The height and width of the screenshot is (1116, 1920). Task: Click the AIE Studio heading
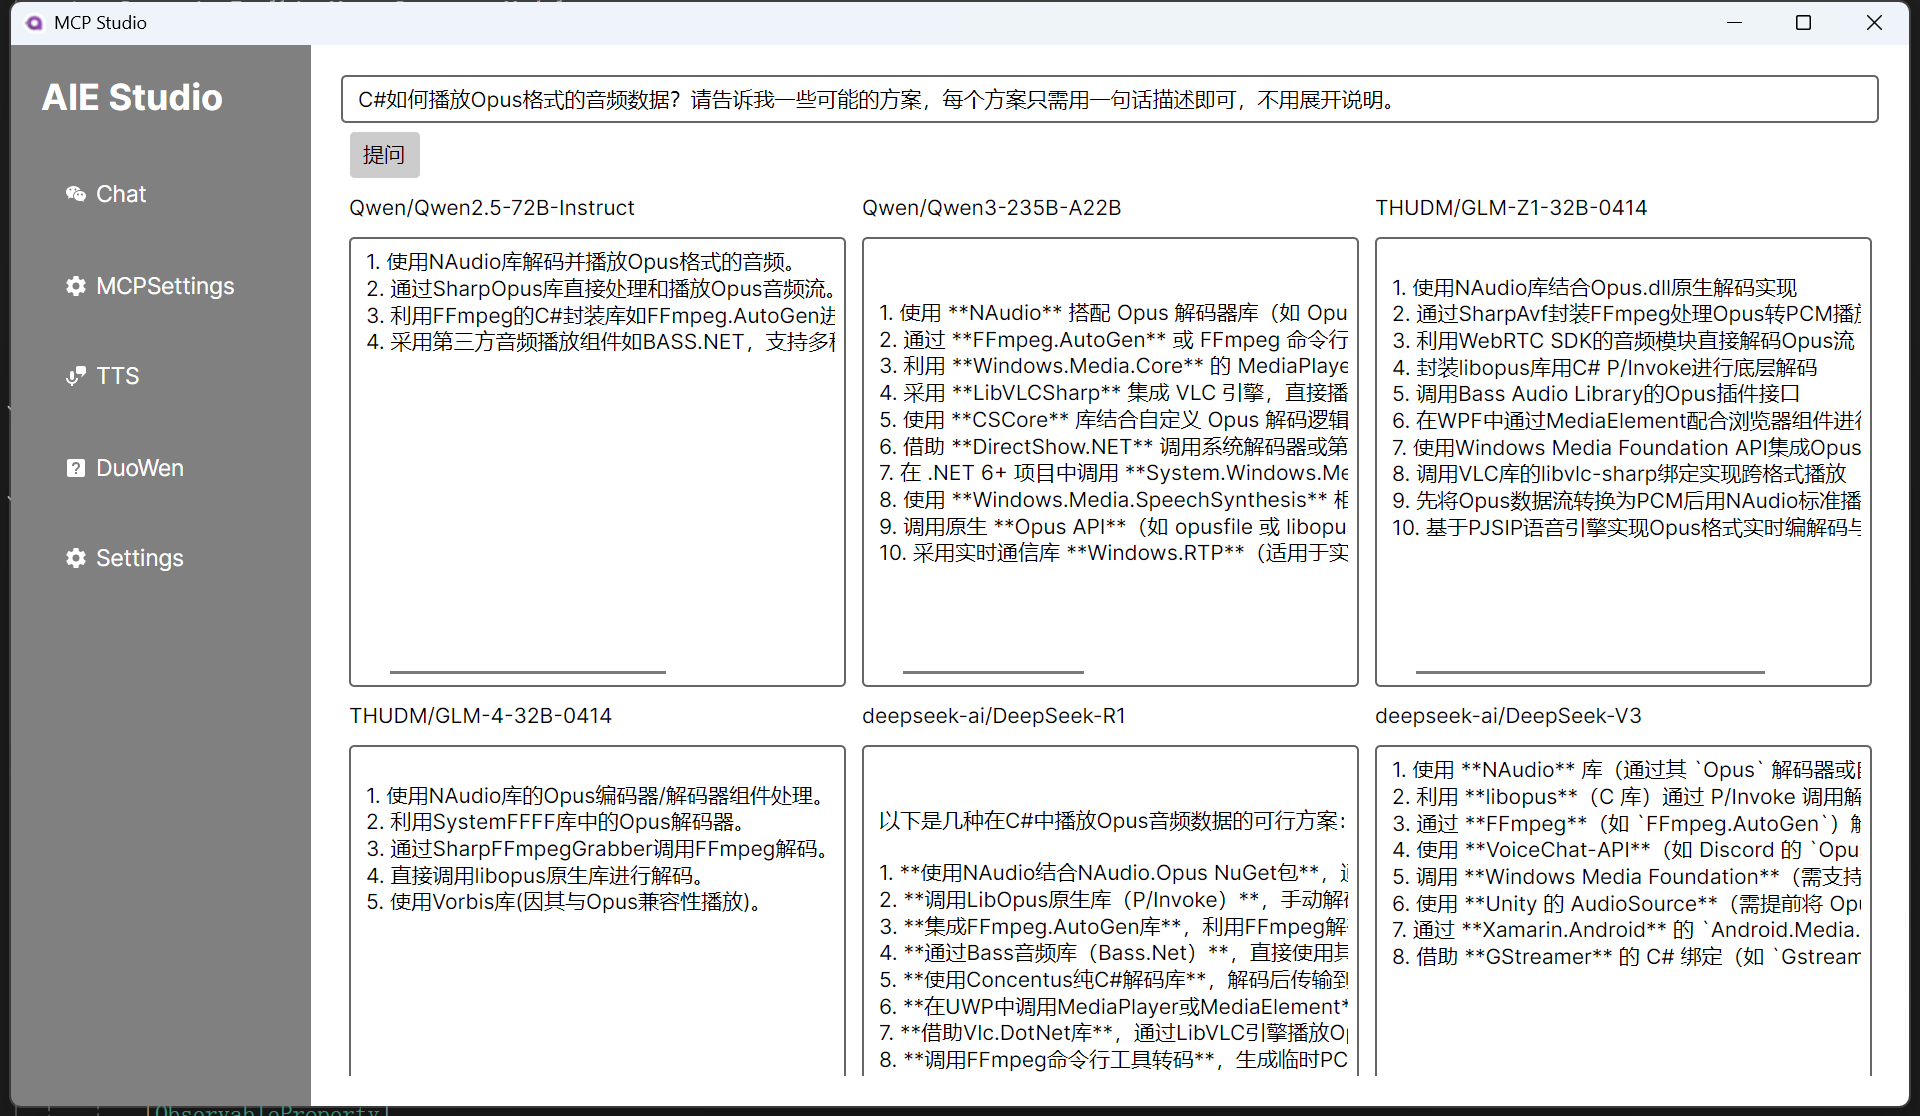(x=132, y=97)
